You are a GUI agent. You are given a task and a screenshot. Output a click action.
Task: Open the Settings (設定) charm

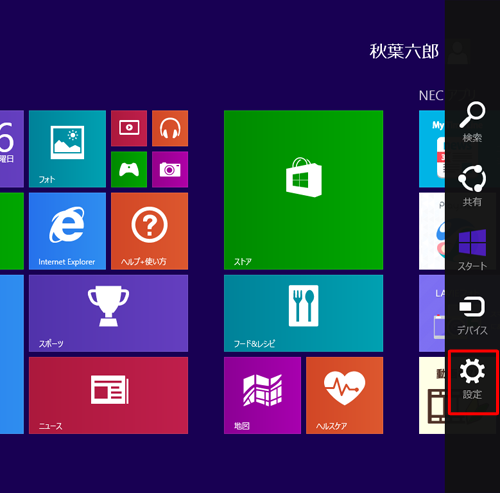tap(472, 381)
